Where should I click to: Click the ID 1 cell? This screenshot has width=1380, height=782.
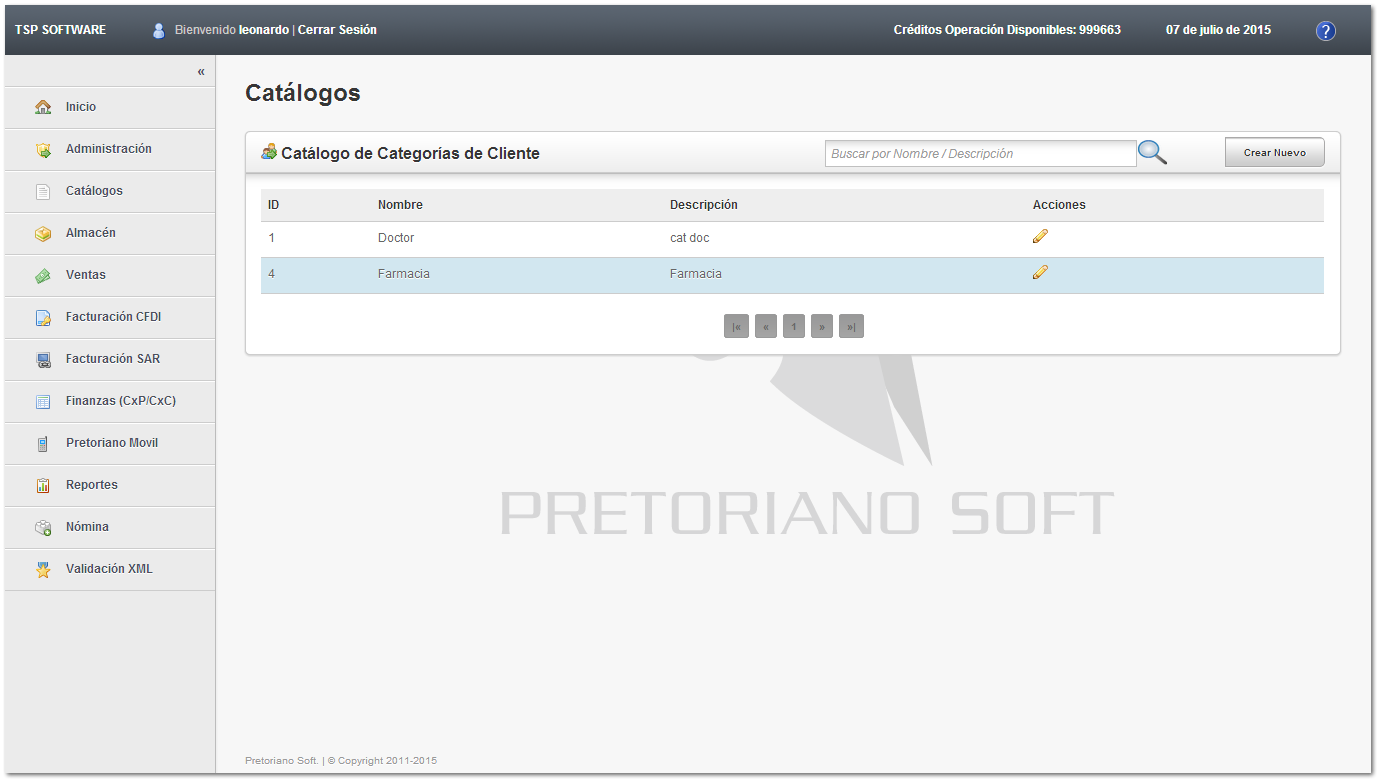tap(271, 238)
